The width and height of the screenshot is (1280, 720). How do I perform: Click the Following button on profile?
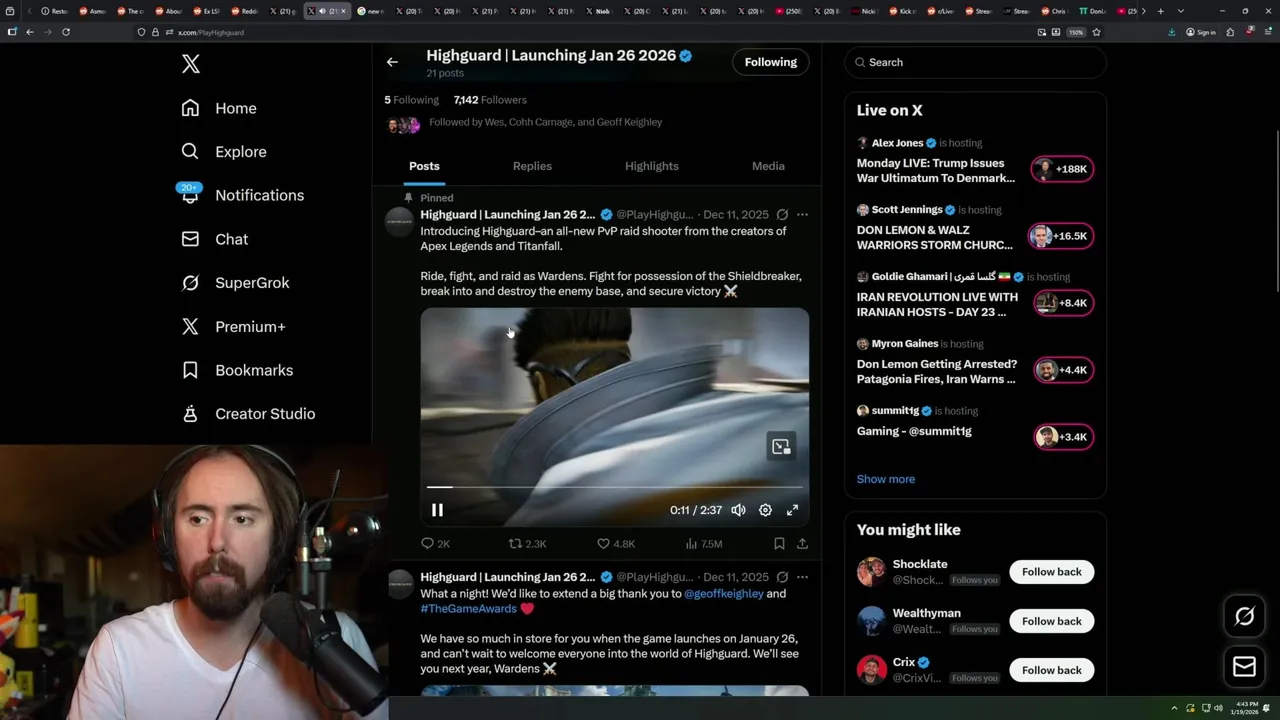770,62
